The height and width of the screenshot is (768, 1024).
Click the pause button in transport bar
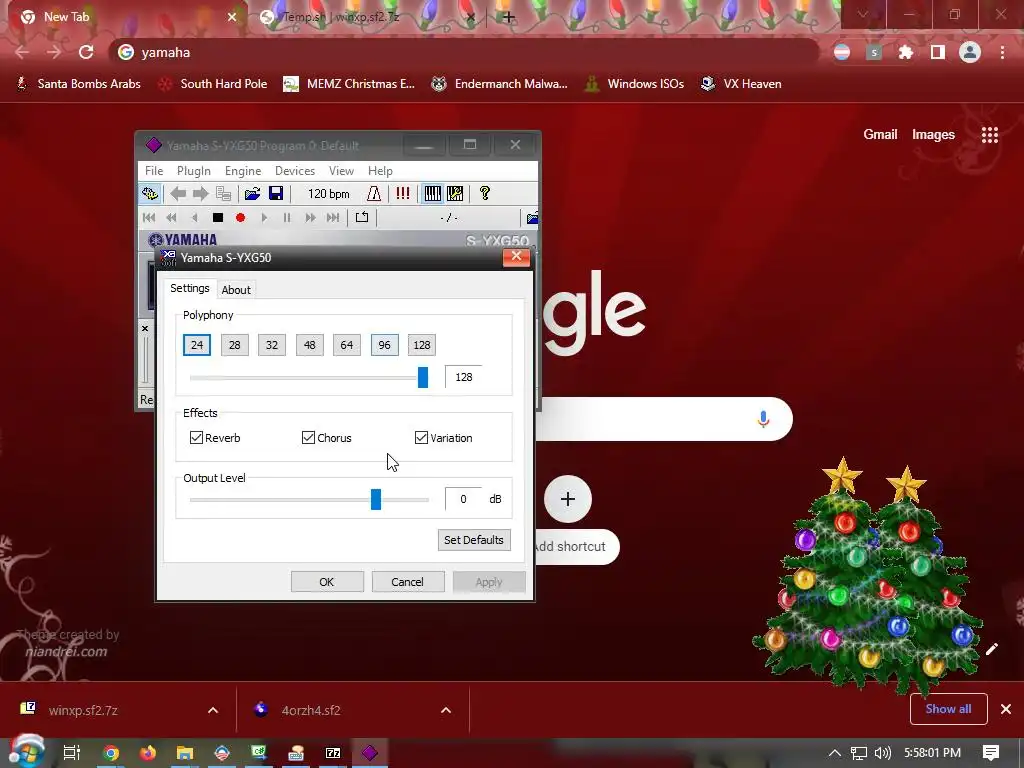coord(287,218)
